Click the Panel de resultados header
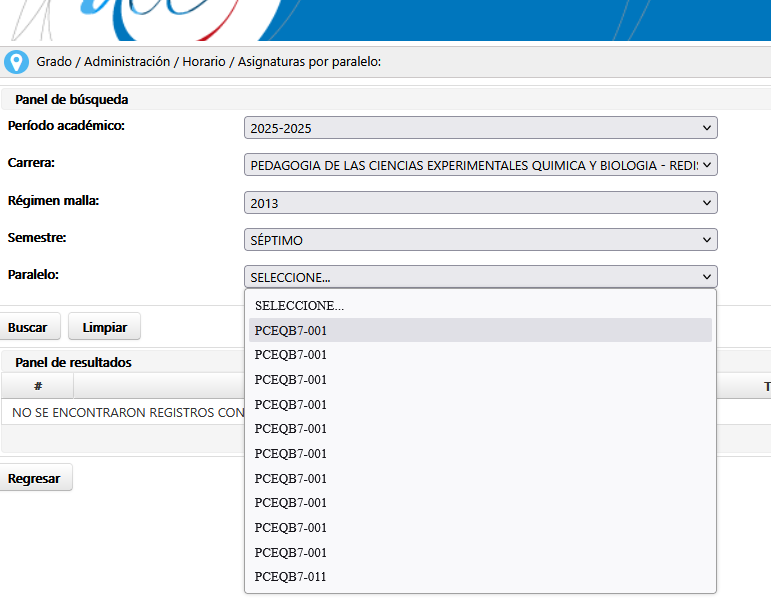 click(x=74, y=362)
